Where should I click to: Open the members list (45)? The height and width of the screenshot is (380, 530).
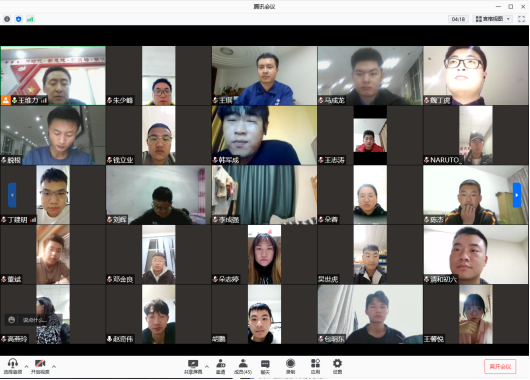pos(243,366)
